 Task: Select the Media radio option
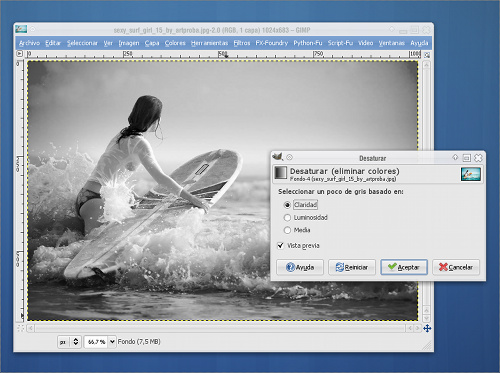[x=287, y=230]
